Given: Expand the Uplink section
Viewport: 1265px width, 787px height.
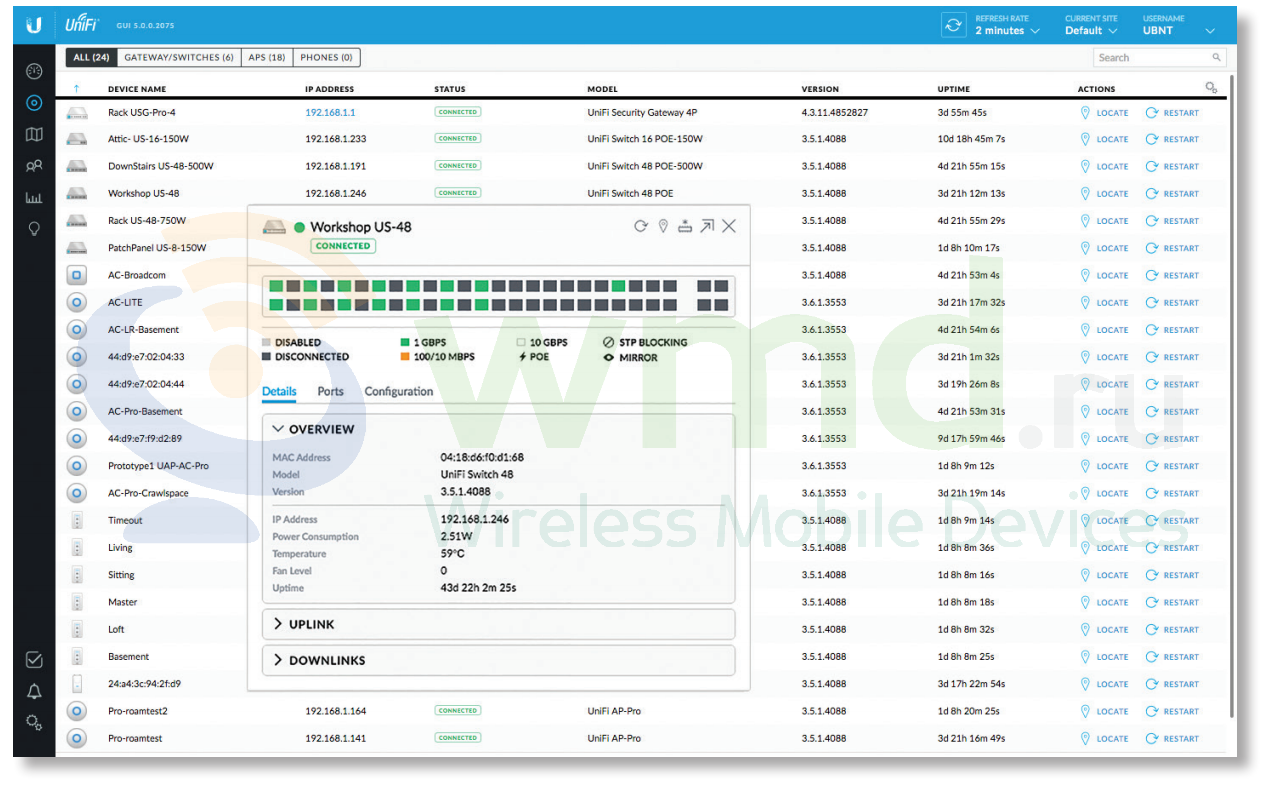Looking at the screenshot, I should point(499,624).
